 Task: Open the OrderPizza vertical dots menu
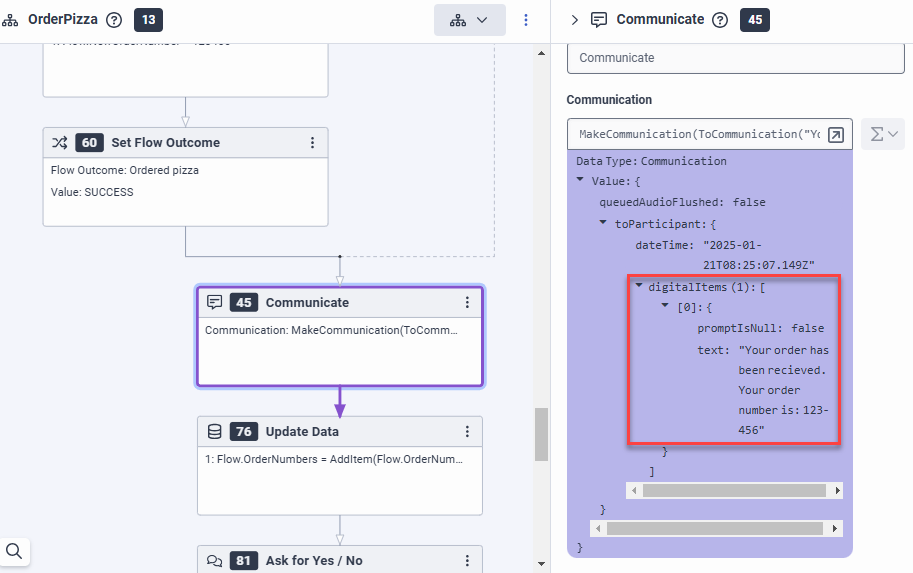(x=527, y=20)
